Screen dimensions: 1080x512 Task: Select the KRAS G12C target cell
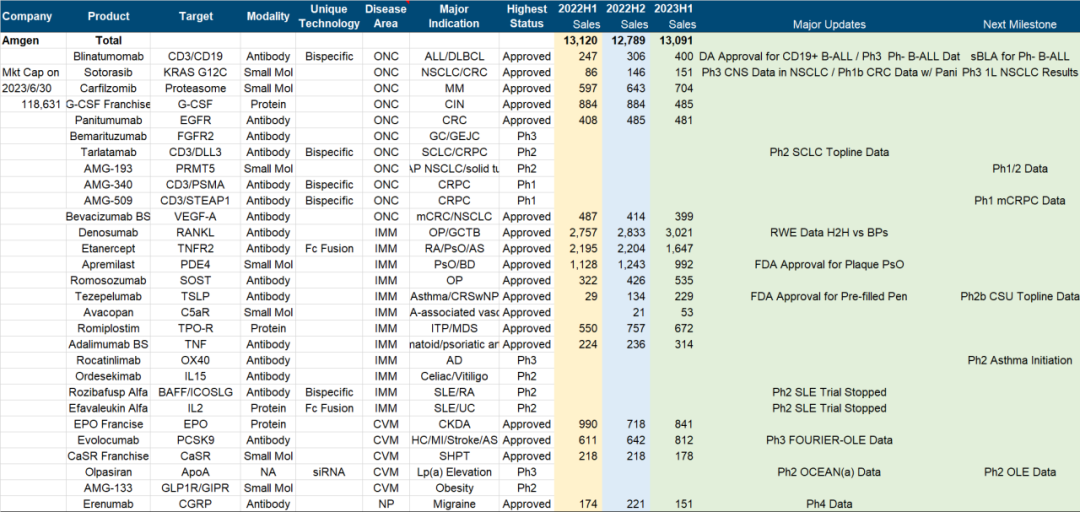(196, 72)
